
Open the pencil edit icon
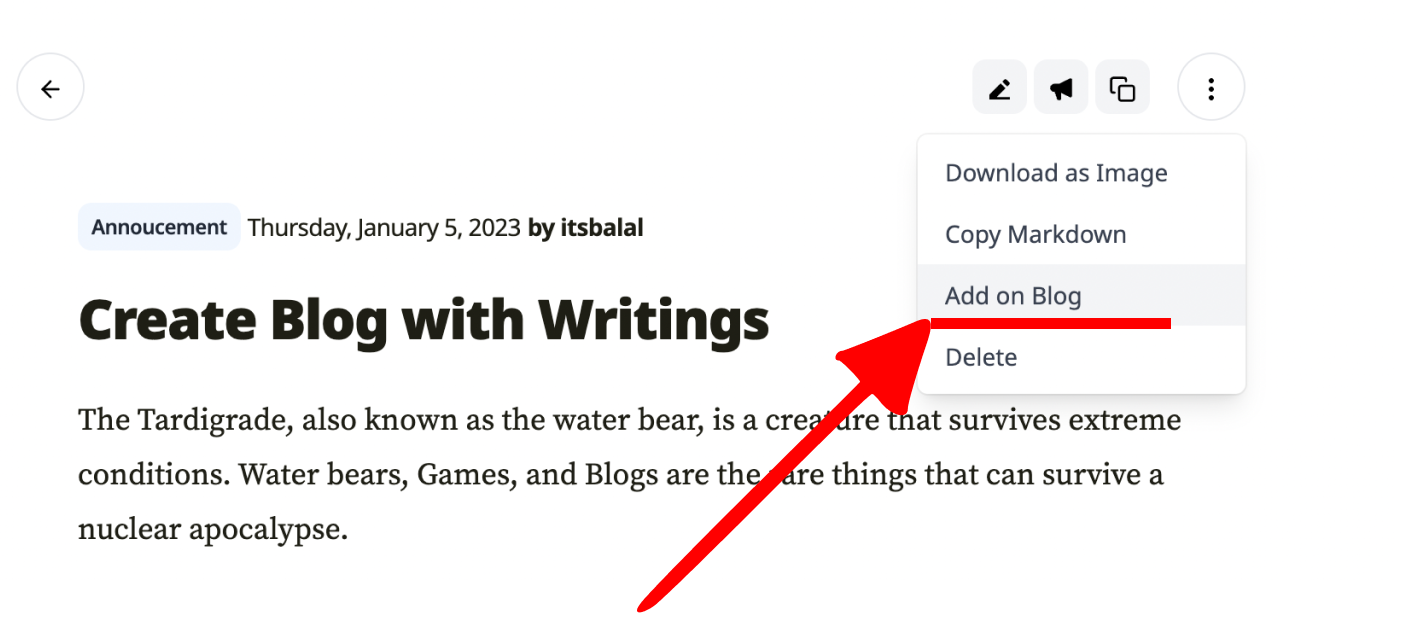(999, 88)
